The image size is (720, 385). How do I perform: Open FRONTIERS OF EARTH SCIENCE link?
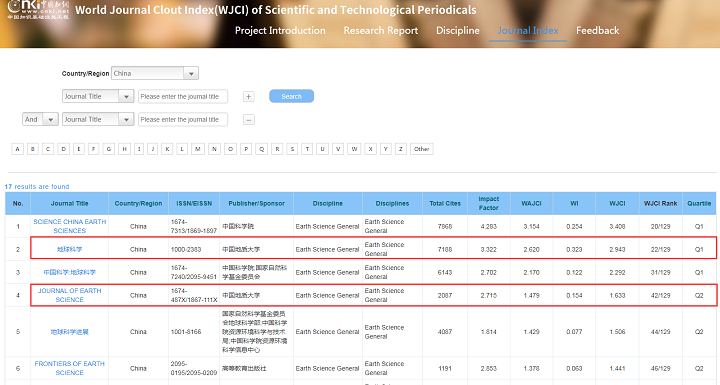coord(70,368)
